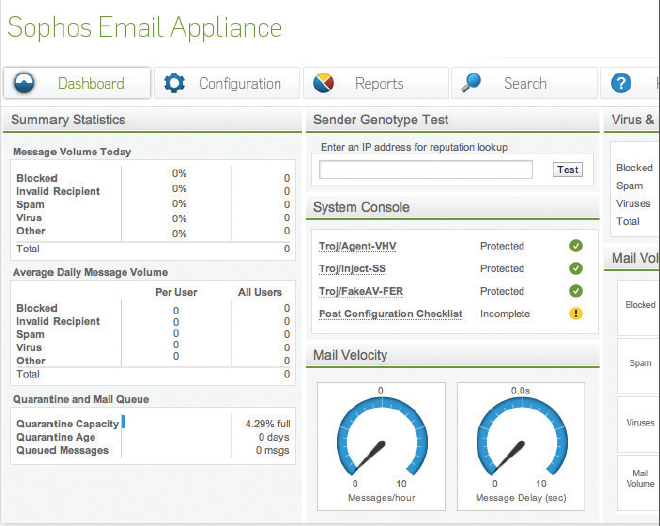This screenshot has height=526, width=660.
Task: Click 'Average Daily Message Volume' heading
Action: [90, 272]
